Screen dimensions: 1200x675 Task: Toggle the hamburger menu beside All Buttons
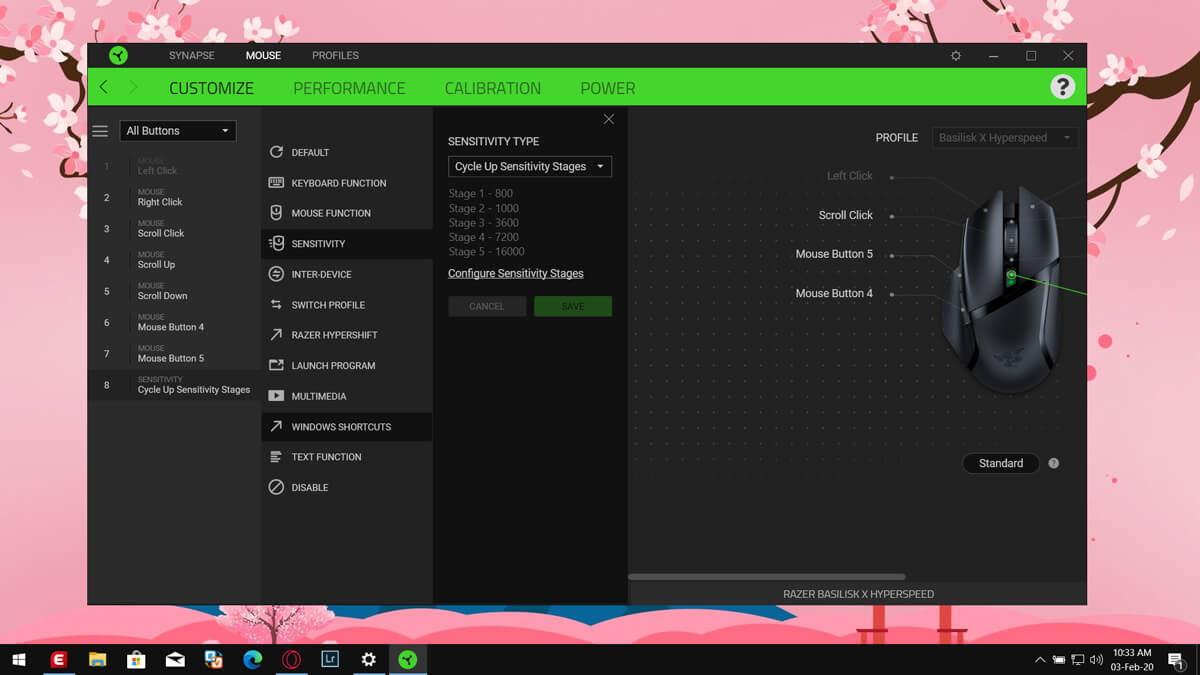coord(100,131)
